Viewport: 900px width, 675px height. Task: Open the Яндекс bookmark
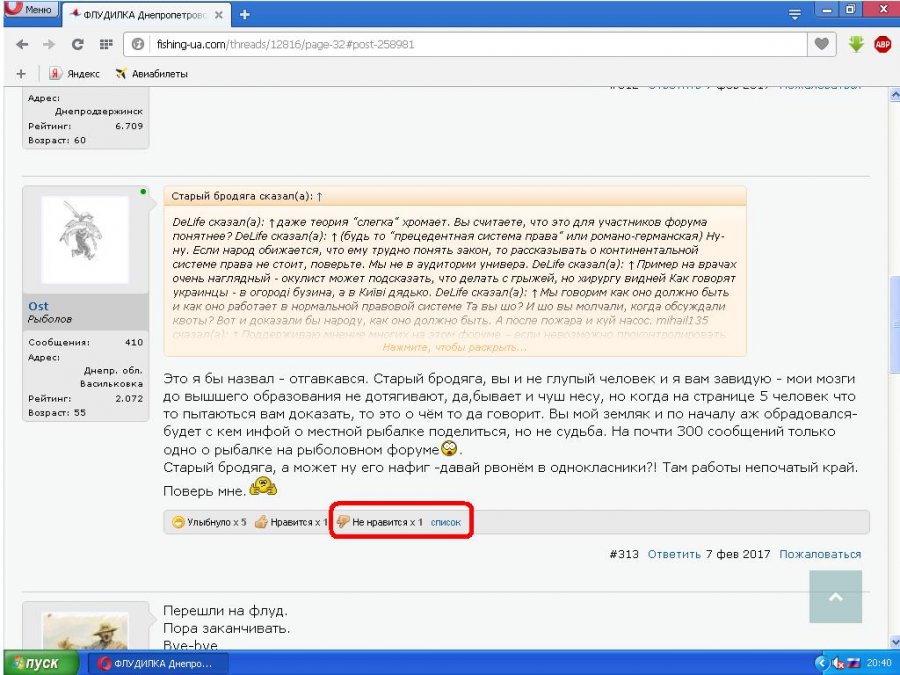[x=77, y=73]
